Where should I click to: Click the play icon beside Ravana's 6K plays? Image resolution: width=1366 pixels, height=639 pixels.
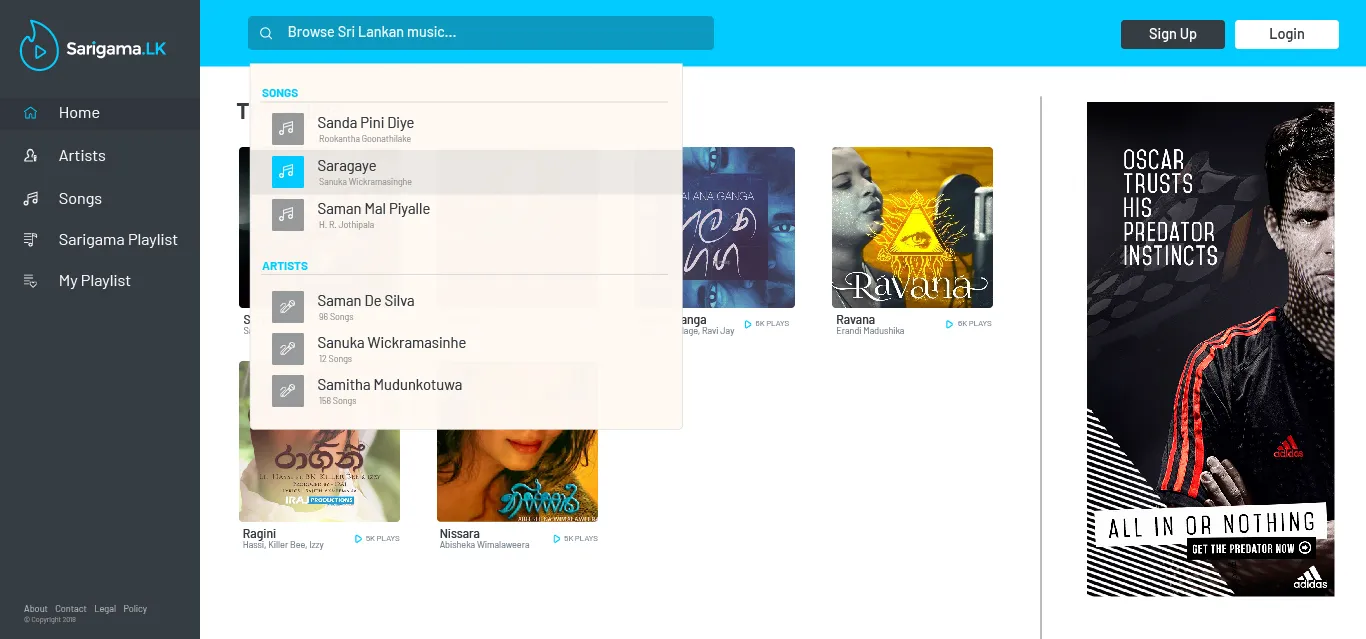tap(950, 324)
